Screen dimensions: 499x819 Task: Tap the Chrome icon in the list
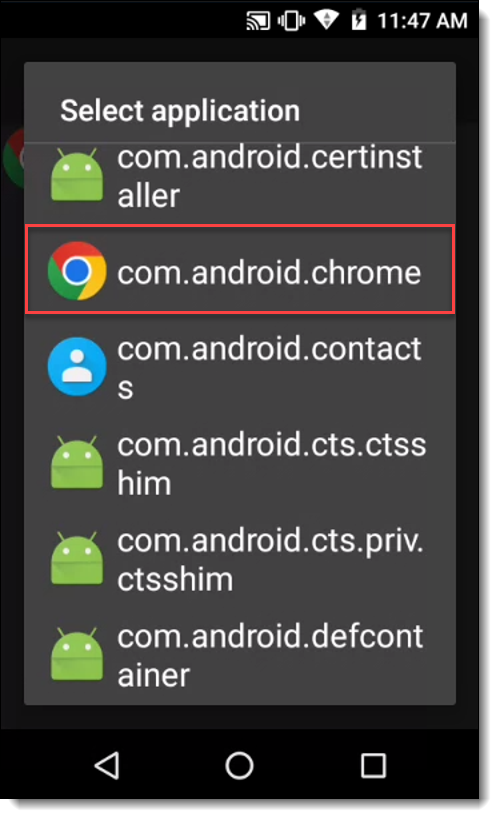pos(77,271)
